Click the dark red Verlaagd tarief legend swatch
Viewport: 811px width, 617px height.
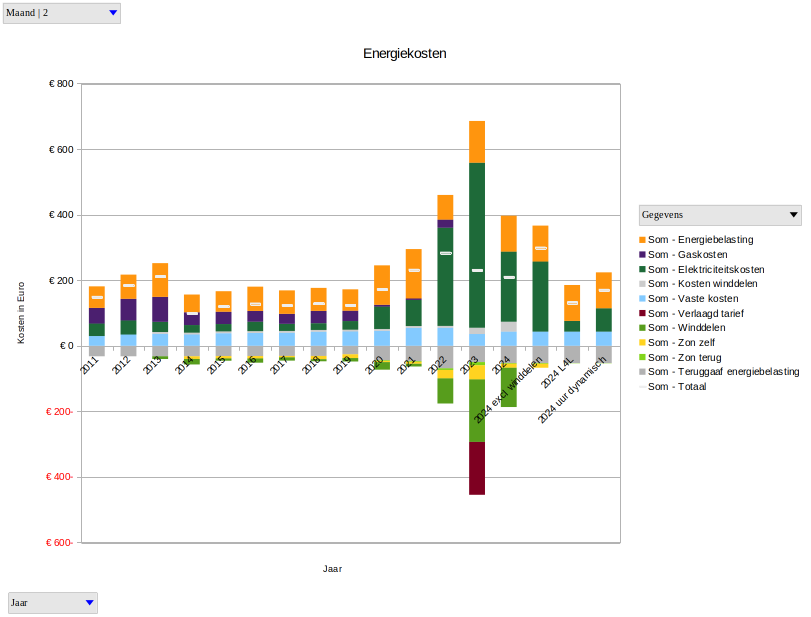(x=642, y=313)
